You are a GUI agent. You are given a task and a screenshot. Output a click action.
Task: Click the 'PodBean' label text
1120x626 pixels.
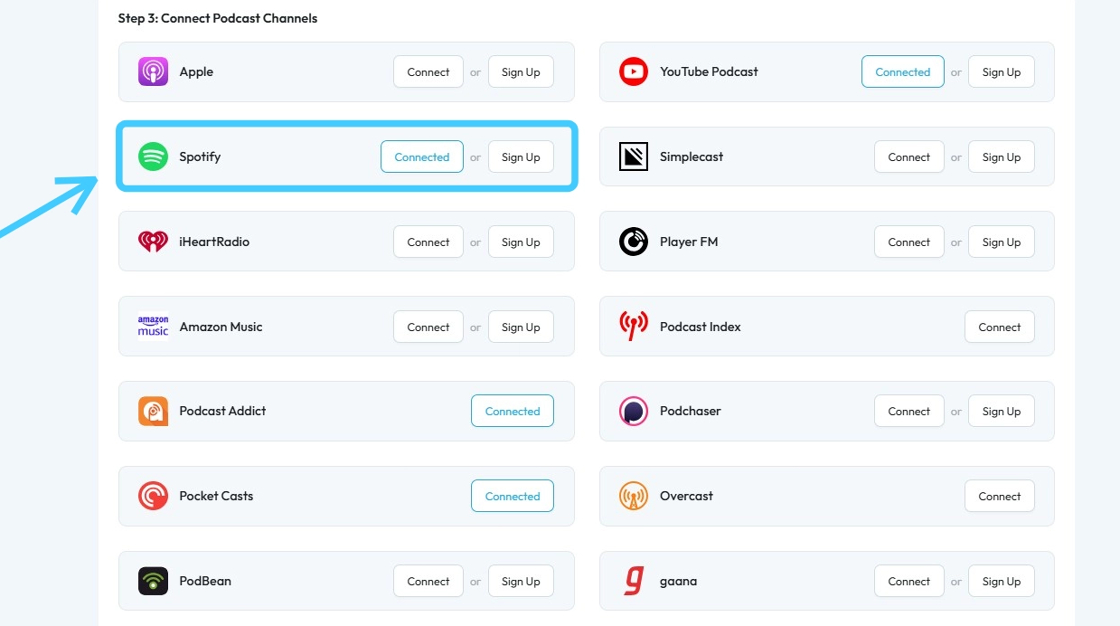205,581
